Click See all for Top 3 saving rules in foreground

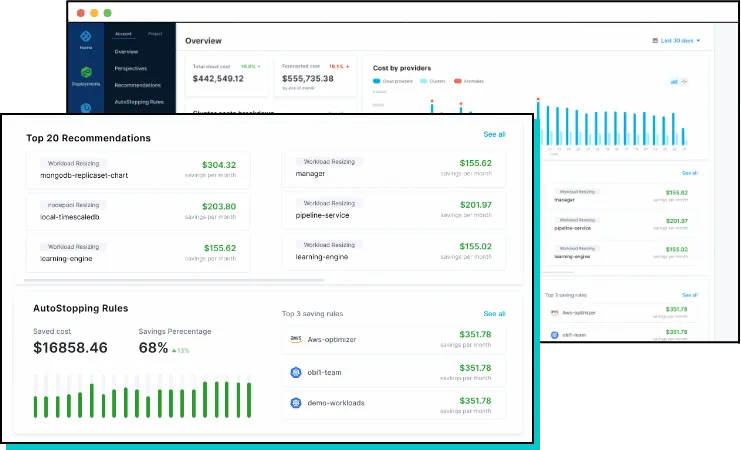point(494,313)
